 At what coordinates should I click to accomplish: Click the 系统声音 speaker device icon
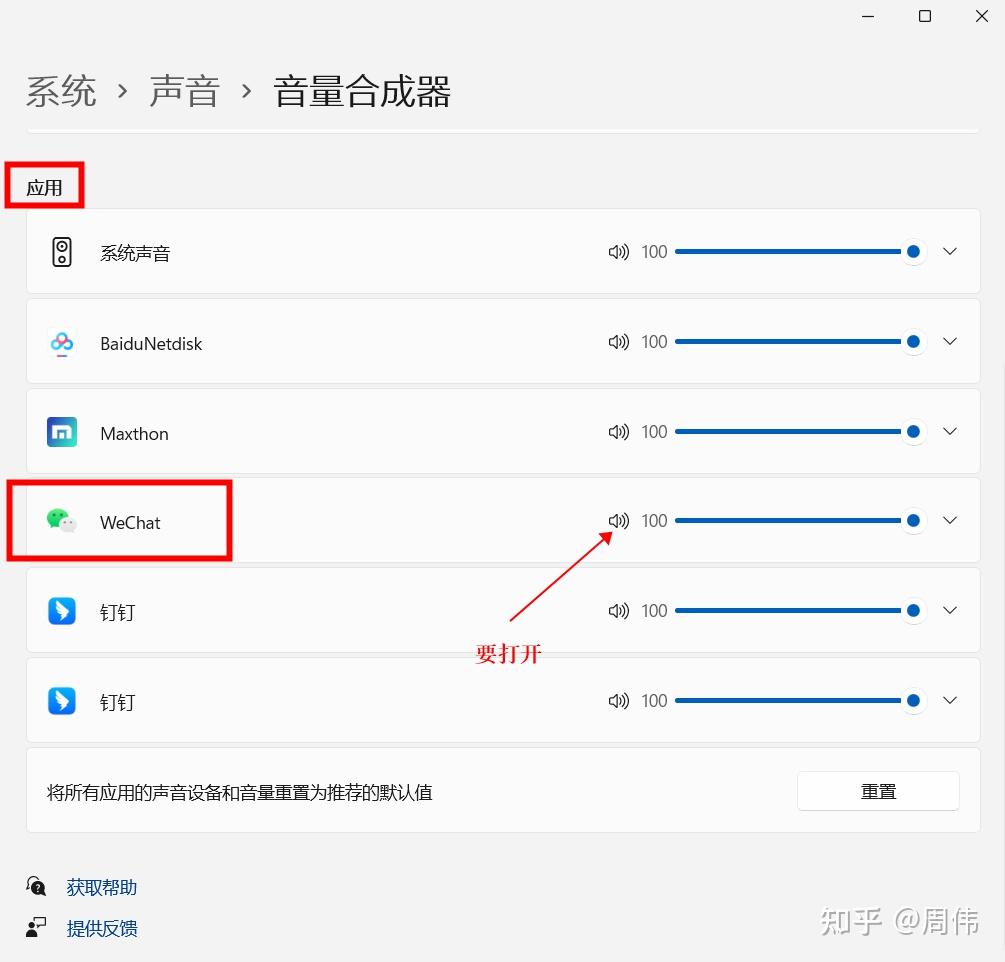[62, 252]
